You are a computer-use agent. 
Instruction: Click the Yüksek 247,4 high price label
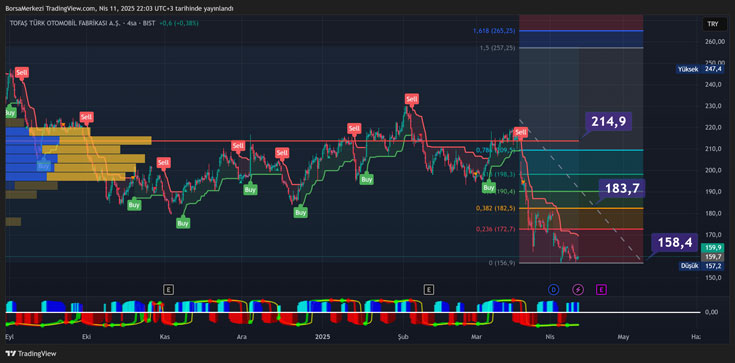(700, 69)
